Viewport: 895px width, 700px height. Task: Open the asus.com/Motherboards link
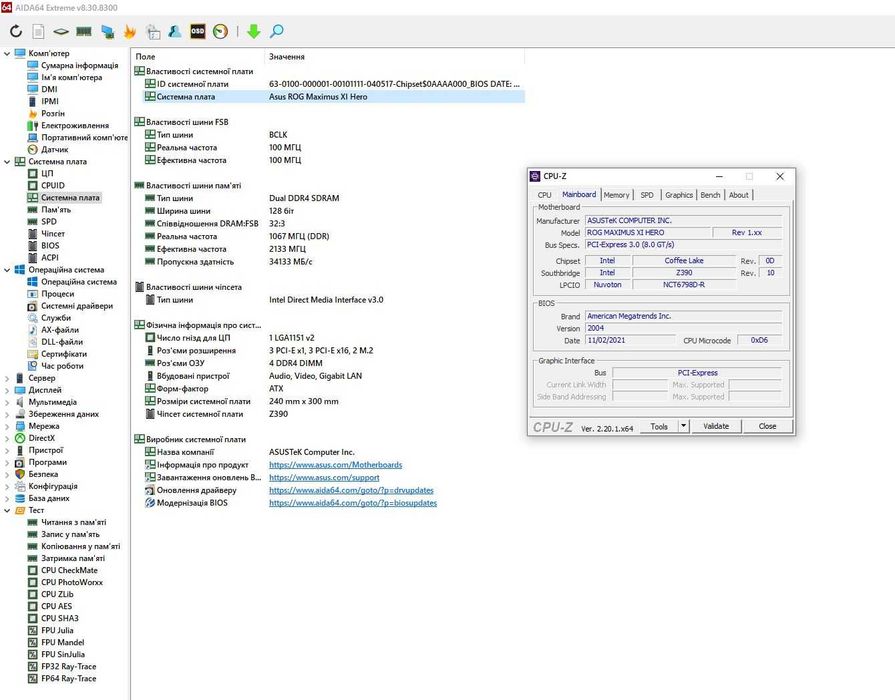336,465
